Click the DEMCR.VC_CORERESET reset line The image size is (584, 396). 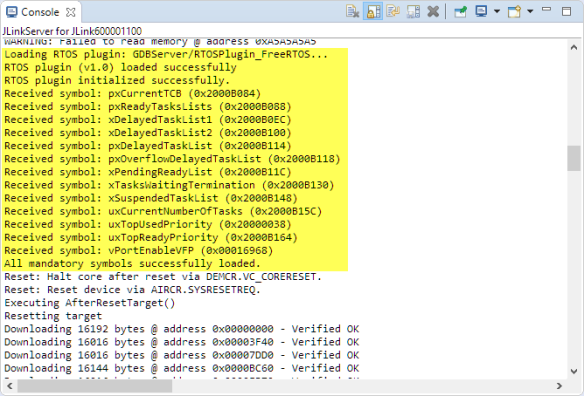(x=163, y=276)
